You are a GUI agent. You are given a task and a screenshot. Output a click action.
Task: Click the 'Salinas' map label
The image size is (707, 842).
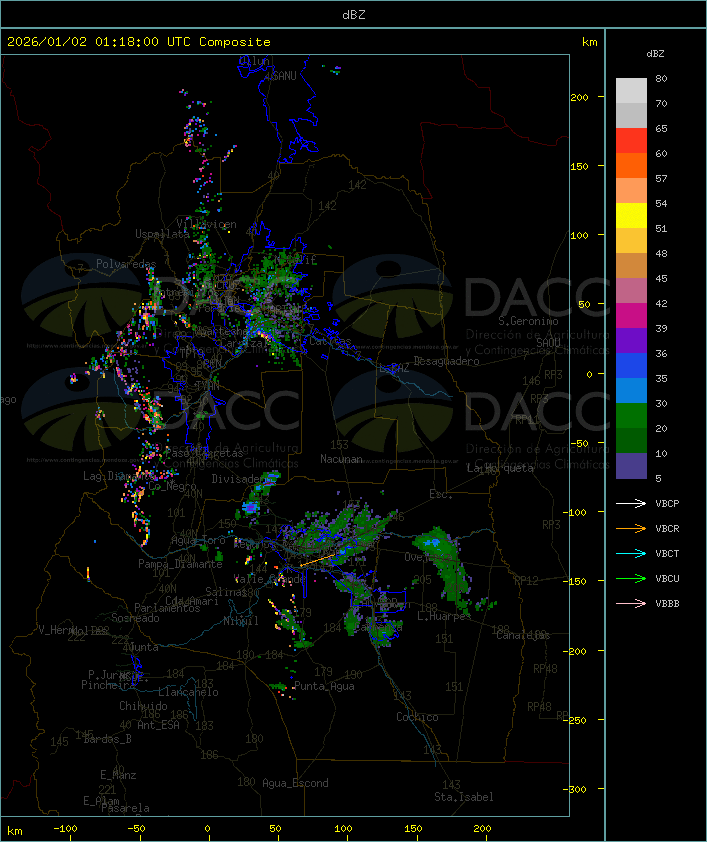pos(226,592)
